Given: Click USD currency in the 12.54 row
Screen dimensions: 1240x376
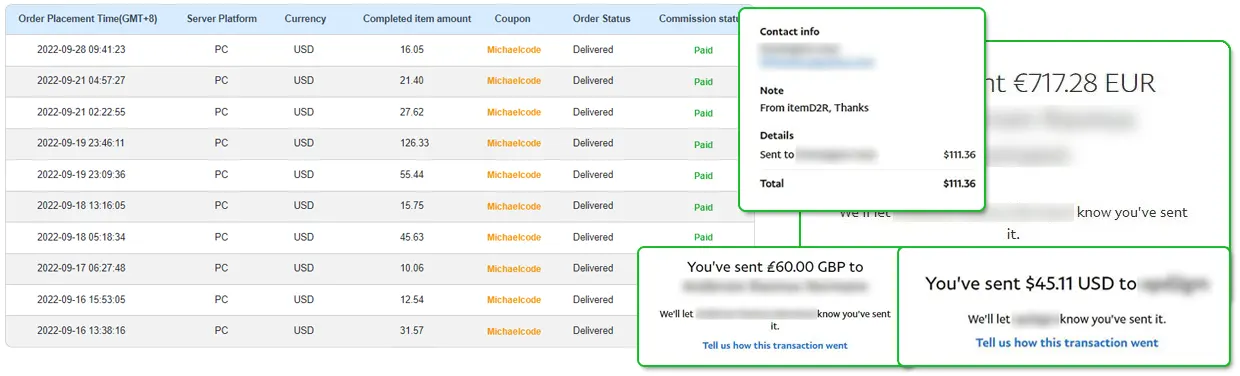Looking at the screenshot, I should [304, 299].
